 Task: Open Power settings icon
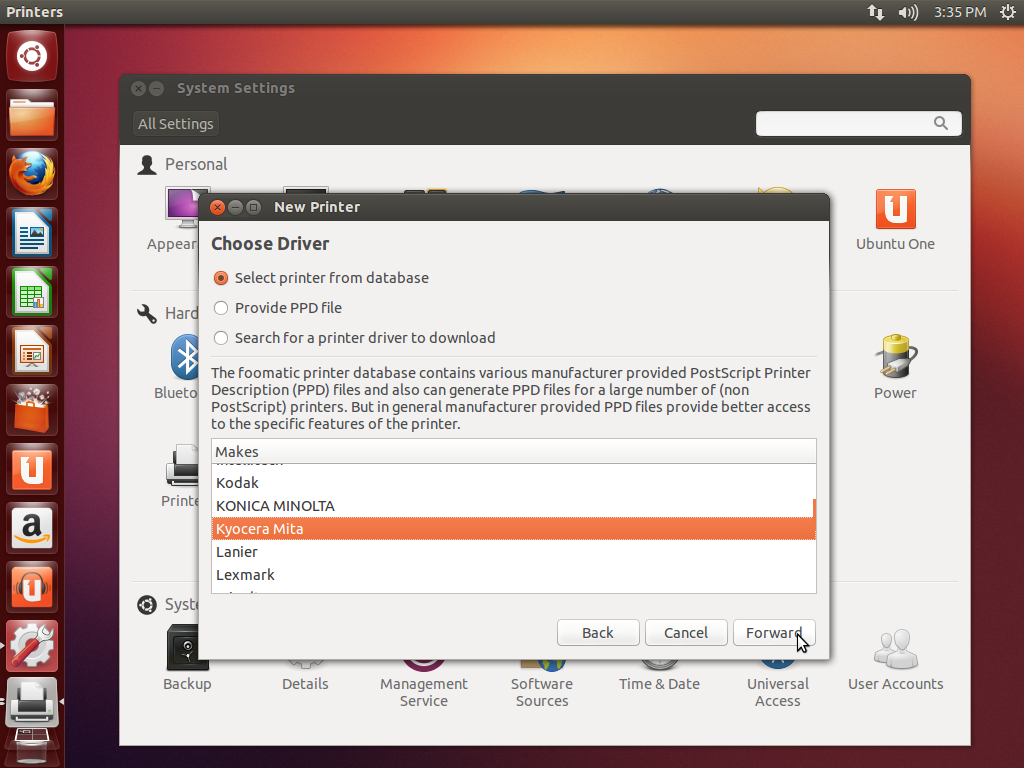(x=895, y=367)
